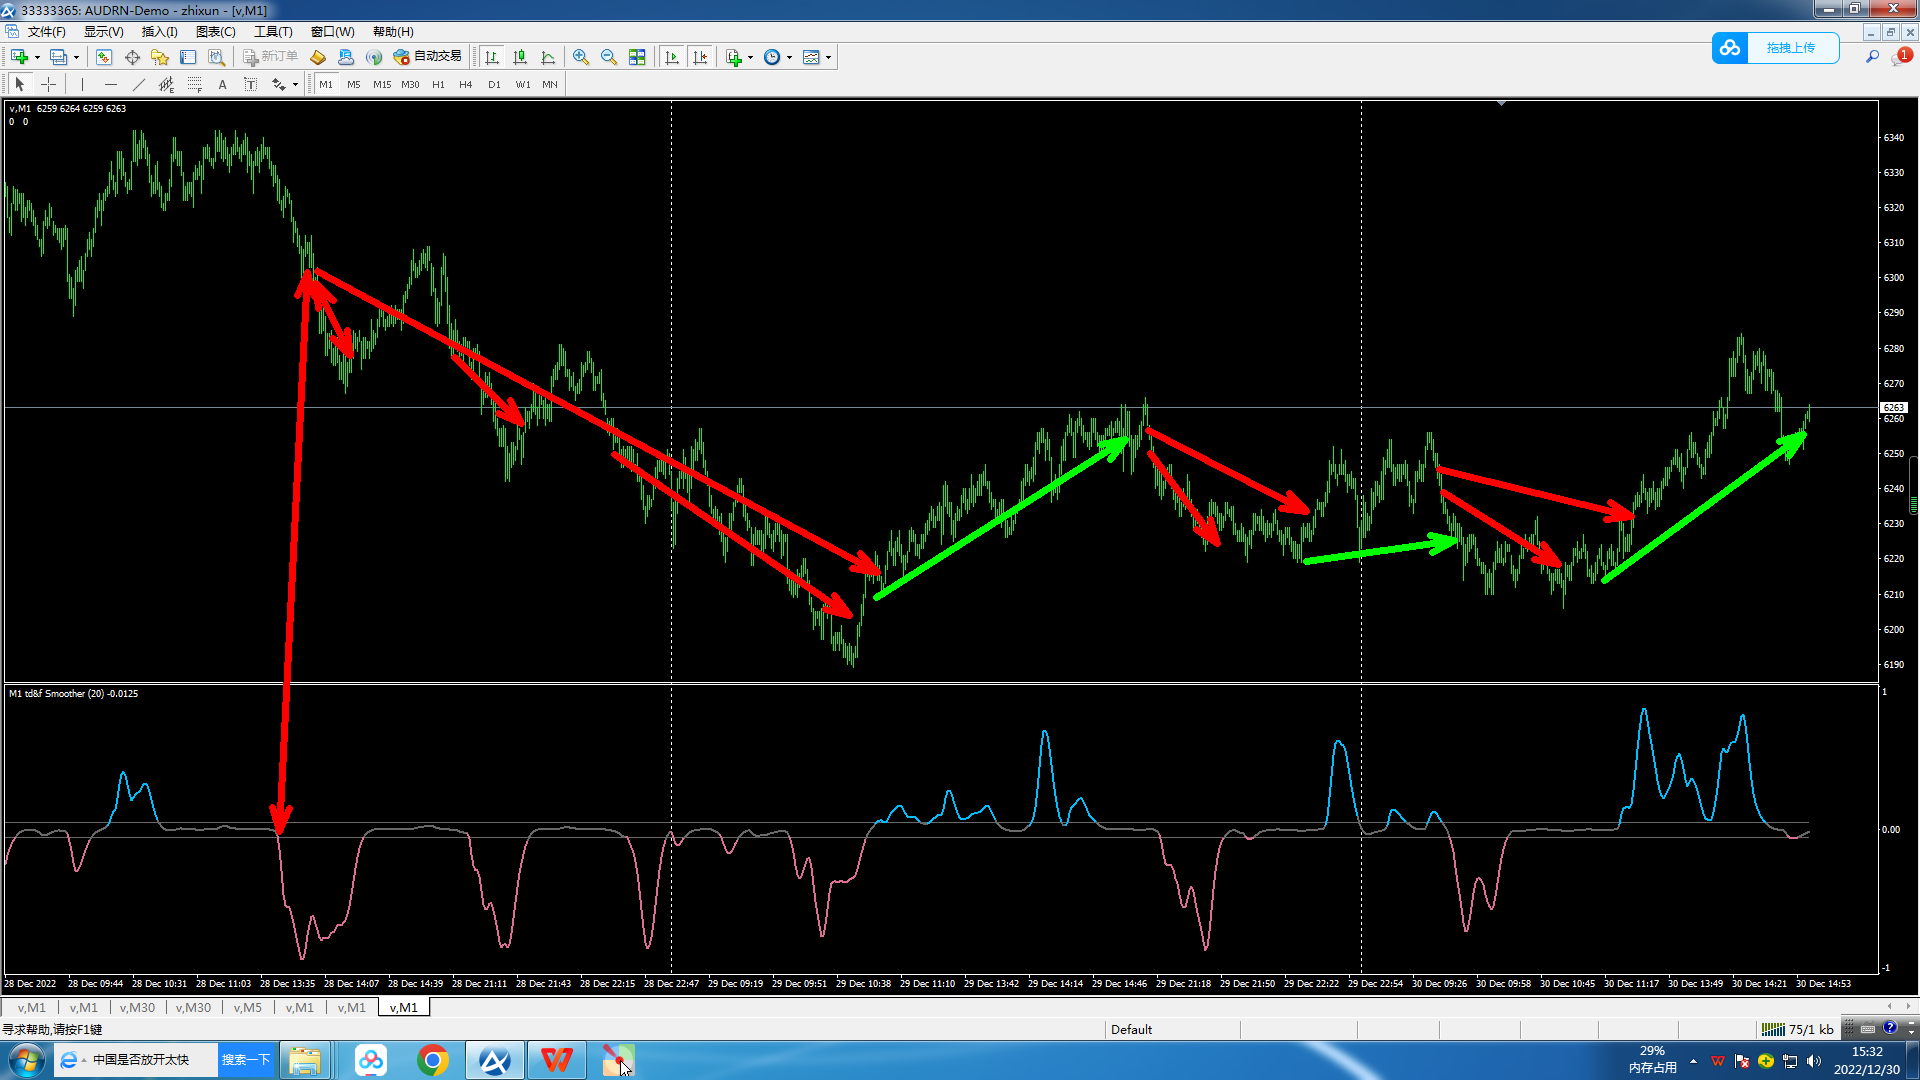Toggle chart shift option
Image resolution: width=1920 pixels, height=1080 pixels.
pyautogui.click(x=700, y=57)
